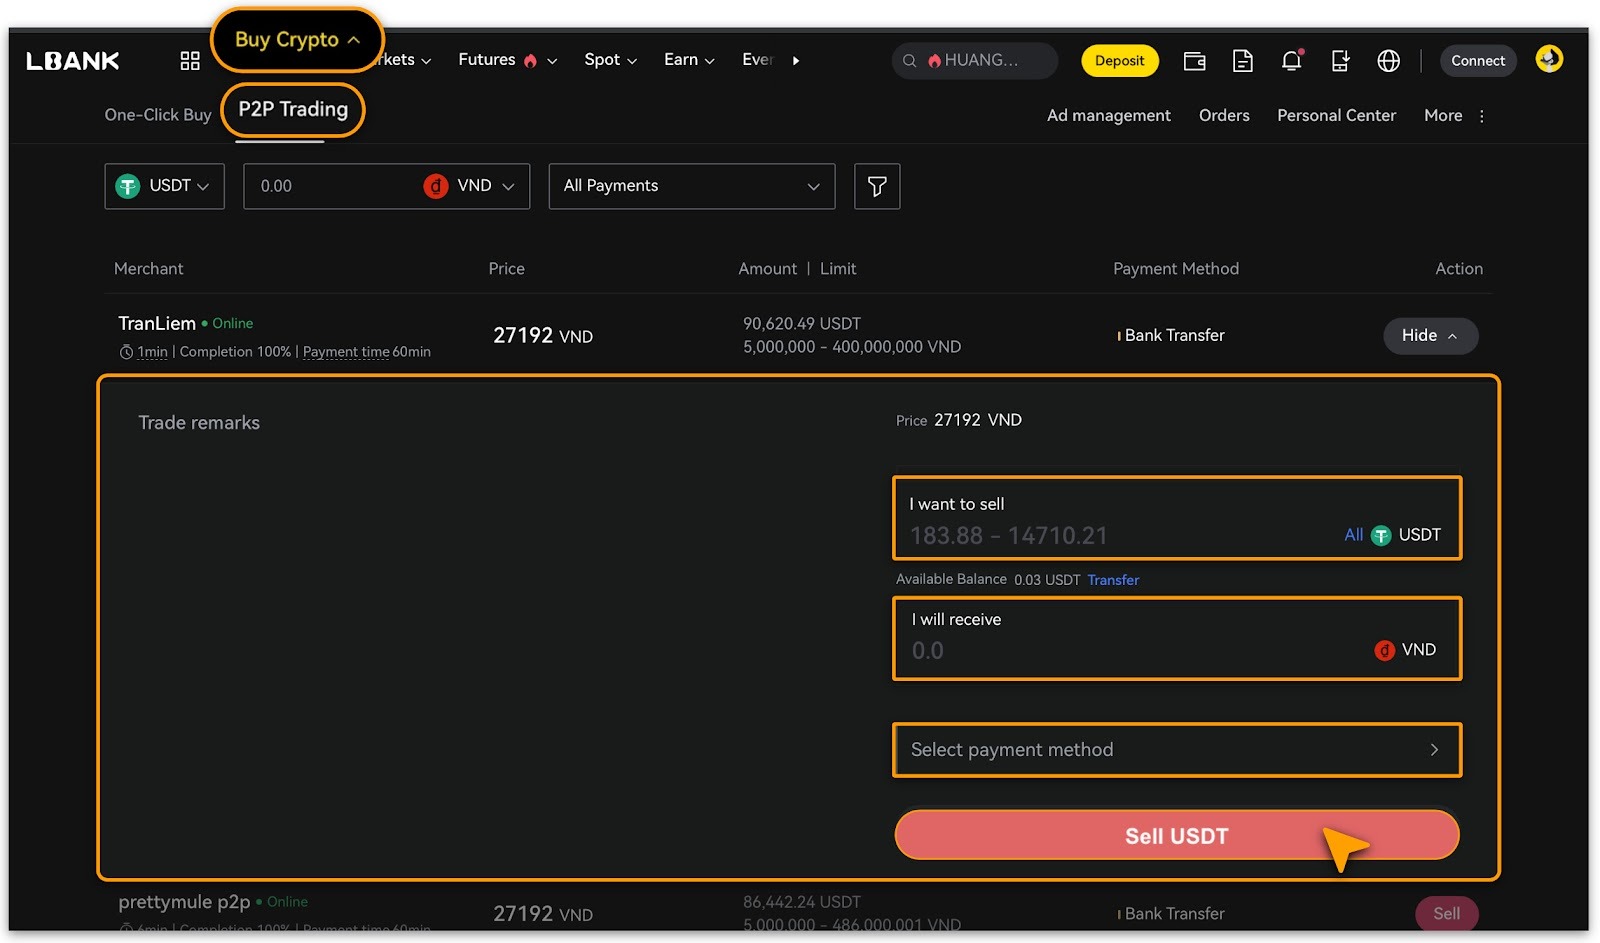This screenshot has width=1600, height=943.
Task: Click the download app icon
Action: click(x=1340, y=61)
